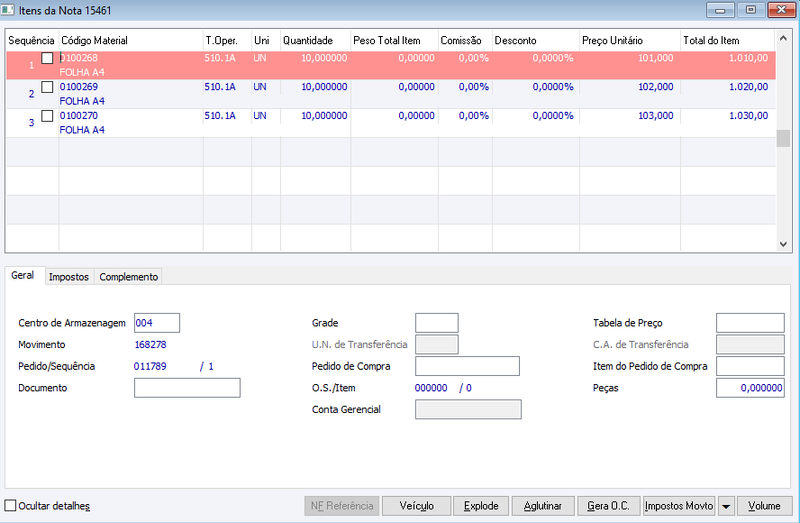800x523 pixels.
Task: Tick the checkbox for item 0100269
Action: tap(47, 87)
